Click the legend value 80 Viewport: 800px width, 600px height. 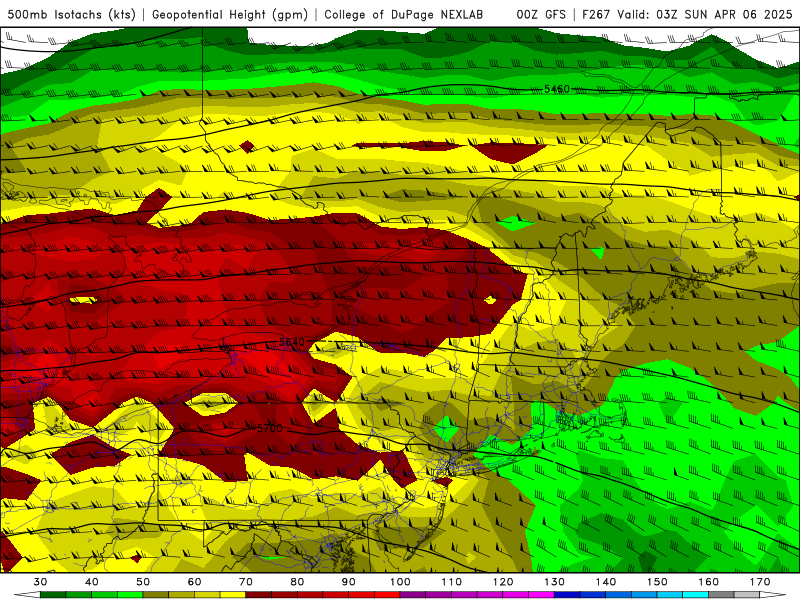tap(297, 582)
